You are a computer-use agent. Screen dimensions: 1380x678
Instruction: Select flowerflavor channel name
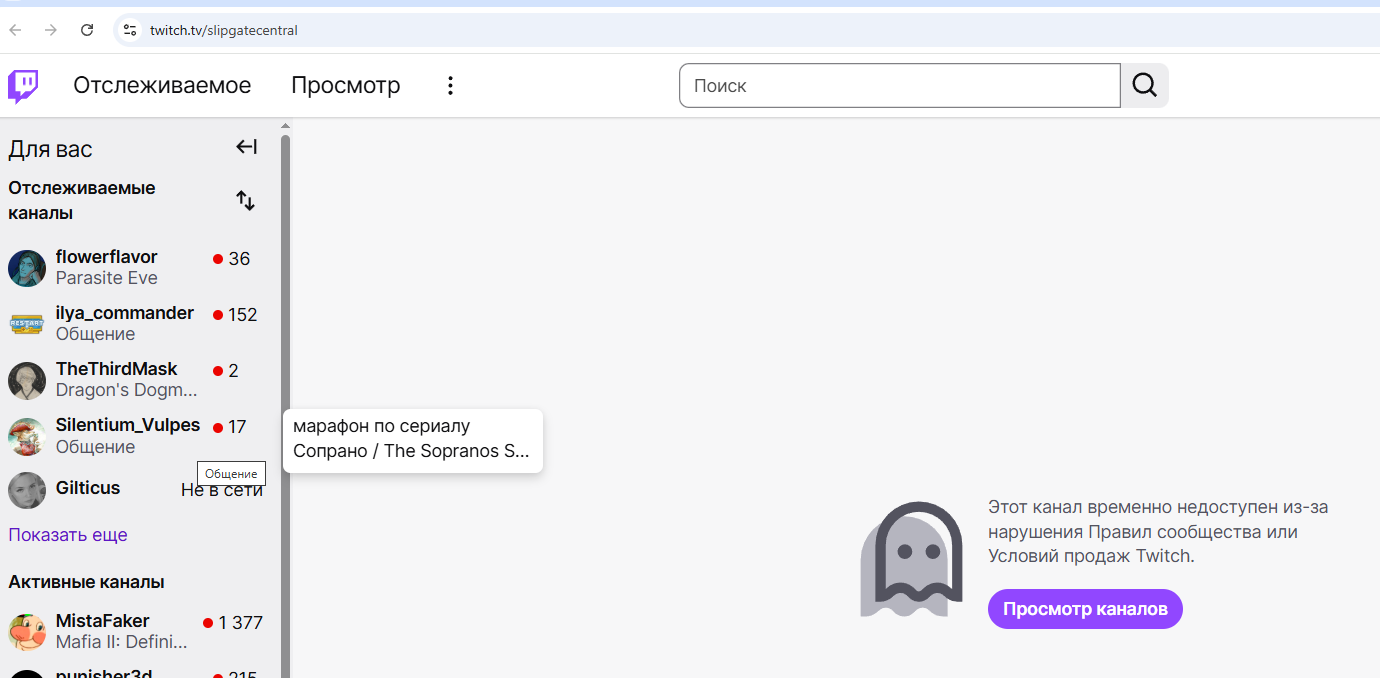[x=107, y=257]
